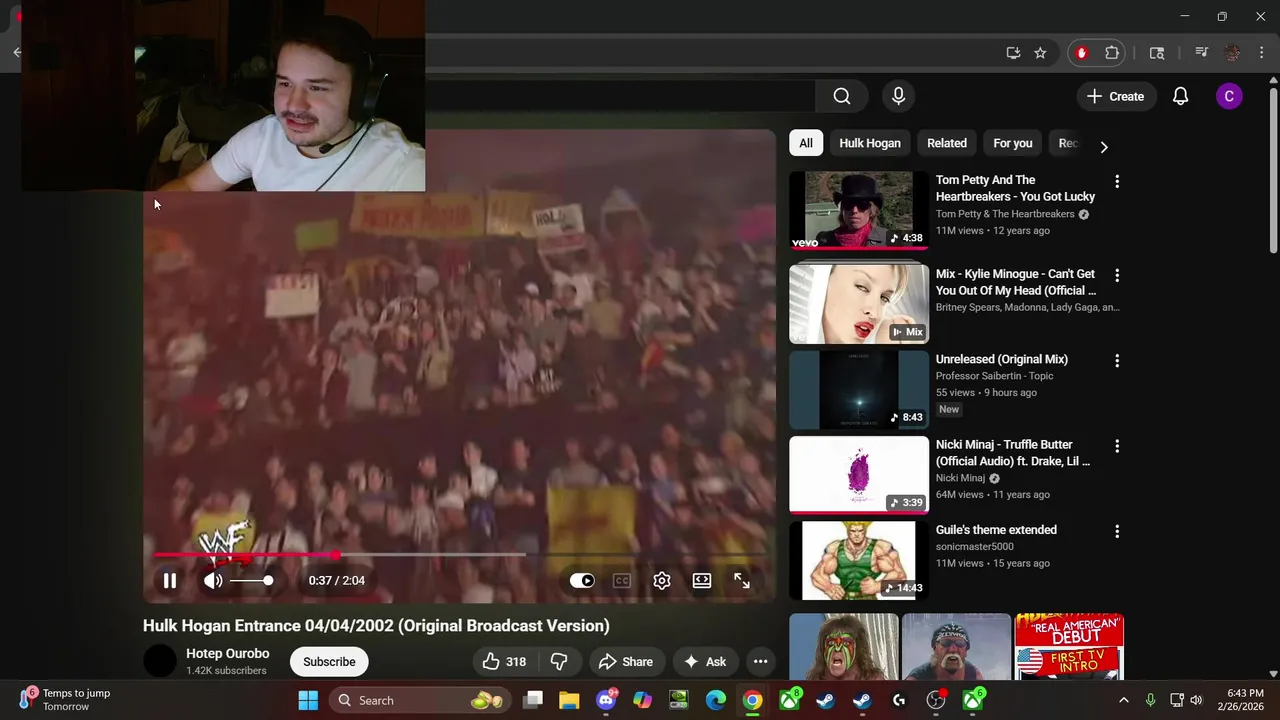Toggle closed captions (CC) button
1280x720 pixels.
(x=622, y=580)
